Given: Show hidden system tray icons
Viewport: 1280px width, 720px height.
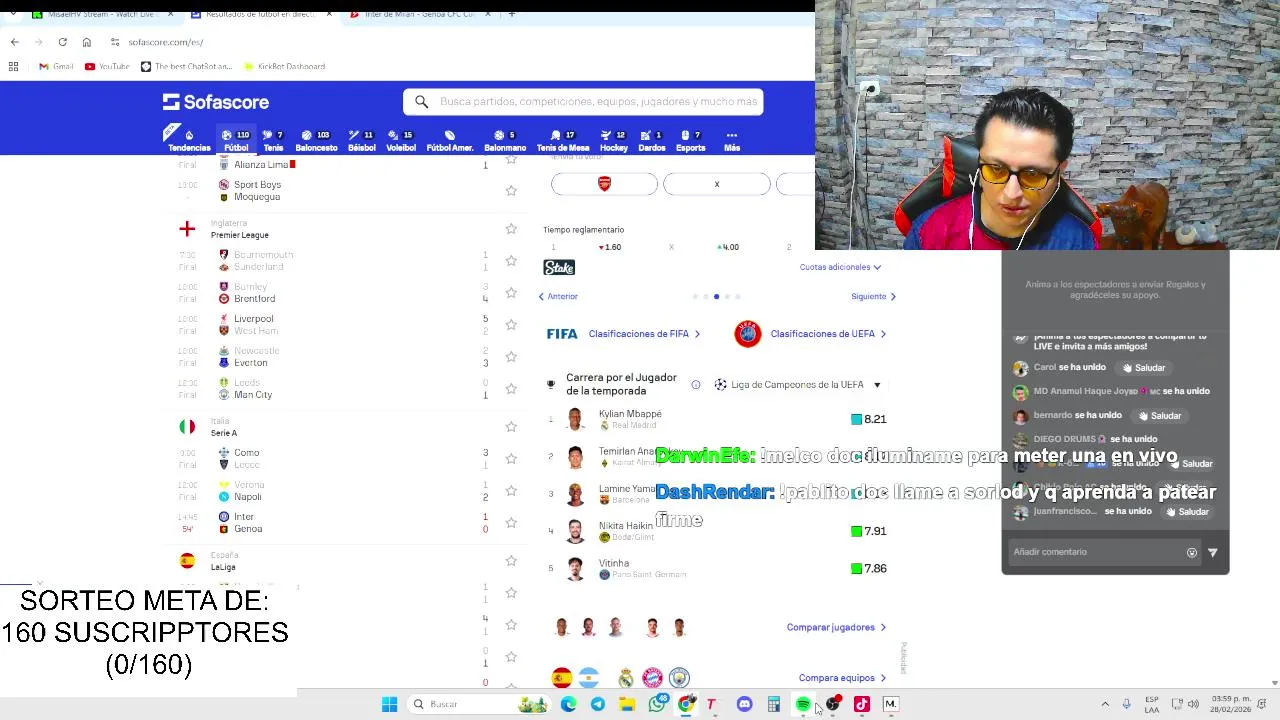Looking at the screenshot, I should coord(1105,704).
